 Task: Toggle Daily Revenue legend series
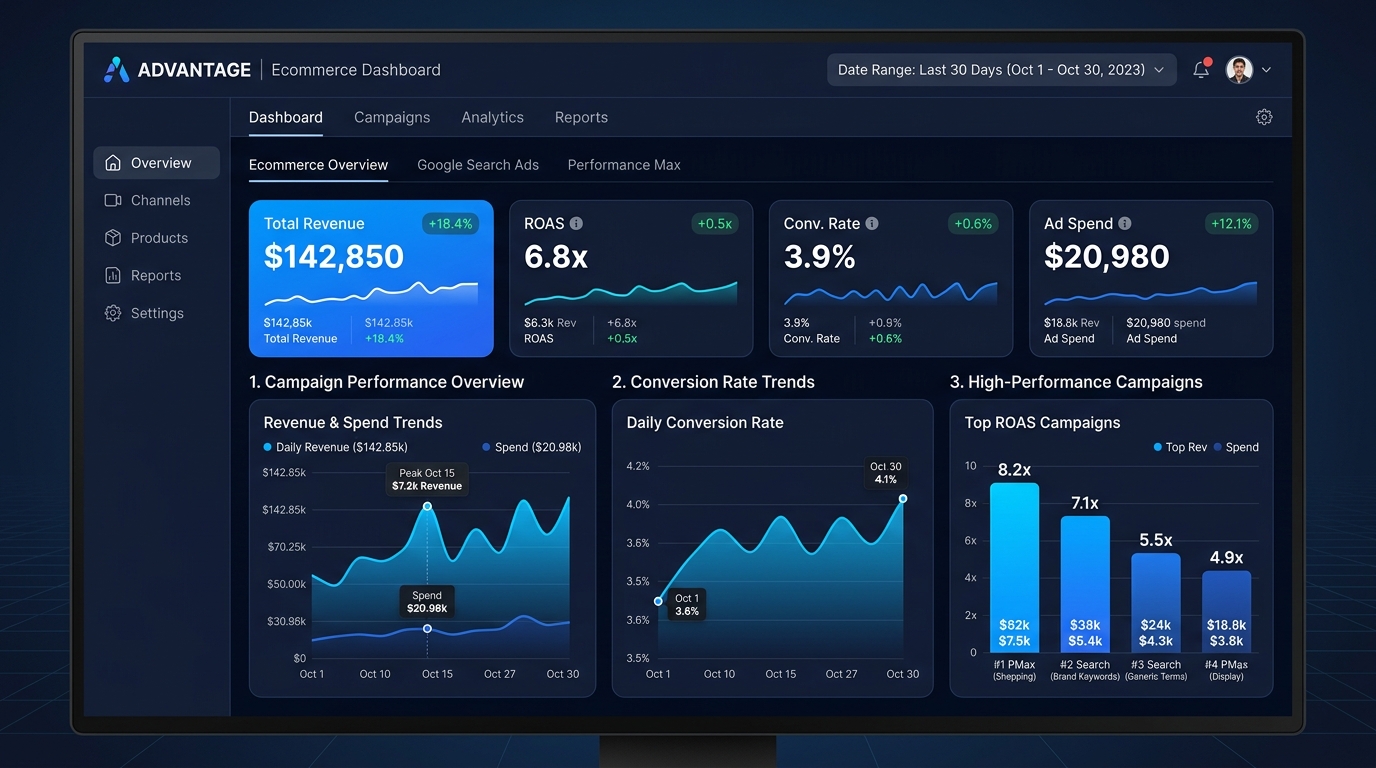(x=336, y=447)
